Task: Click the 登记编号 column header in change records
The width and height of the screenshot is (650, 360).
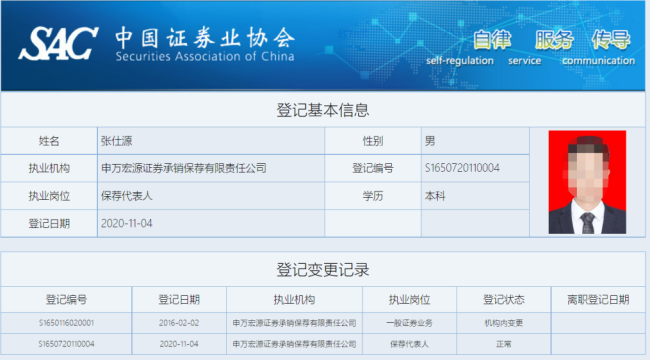Action: coord(66,299)
